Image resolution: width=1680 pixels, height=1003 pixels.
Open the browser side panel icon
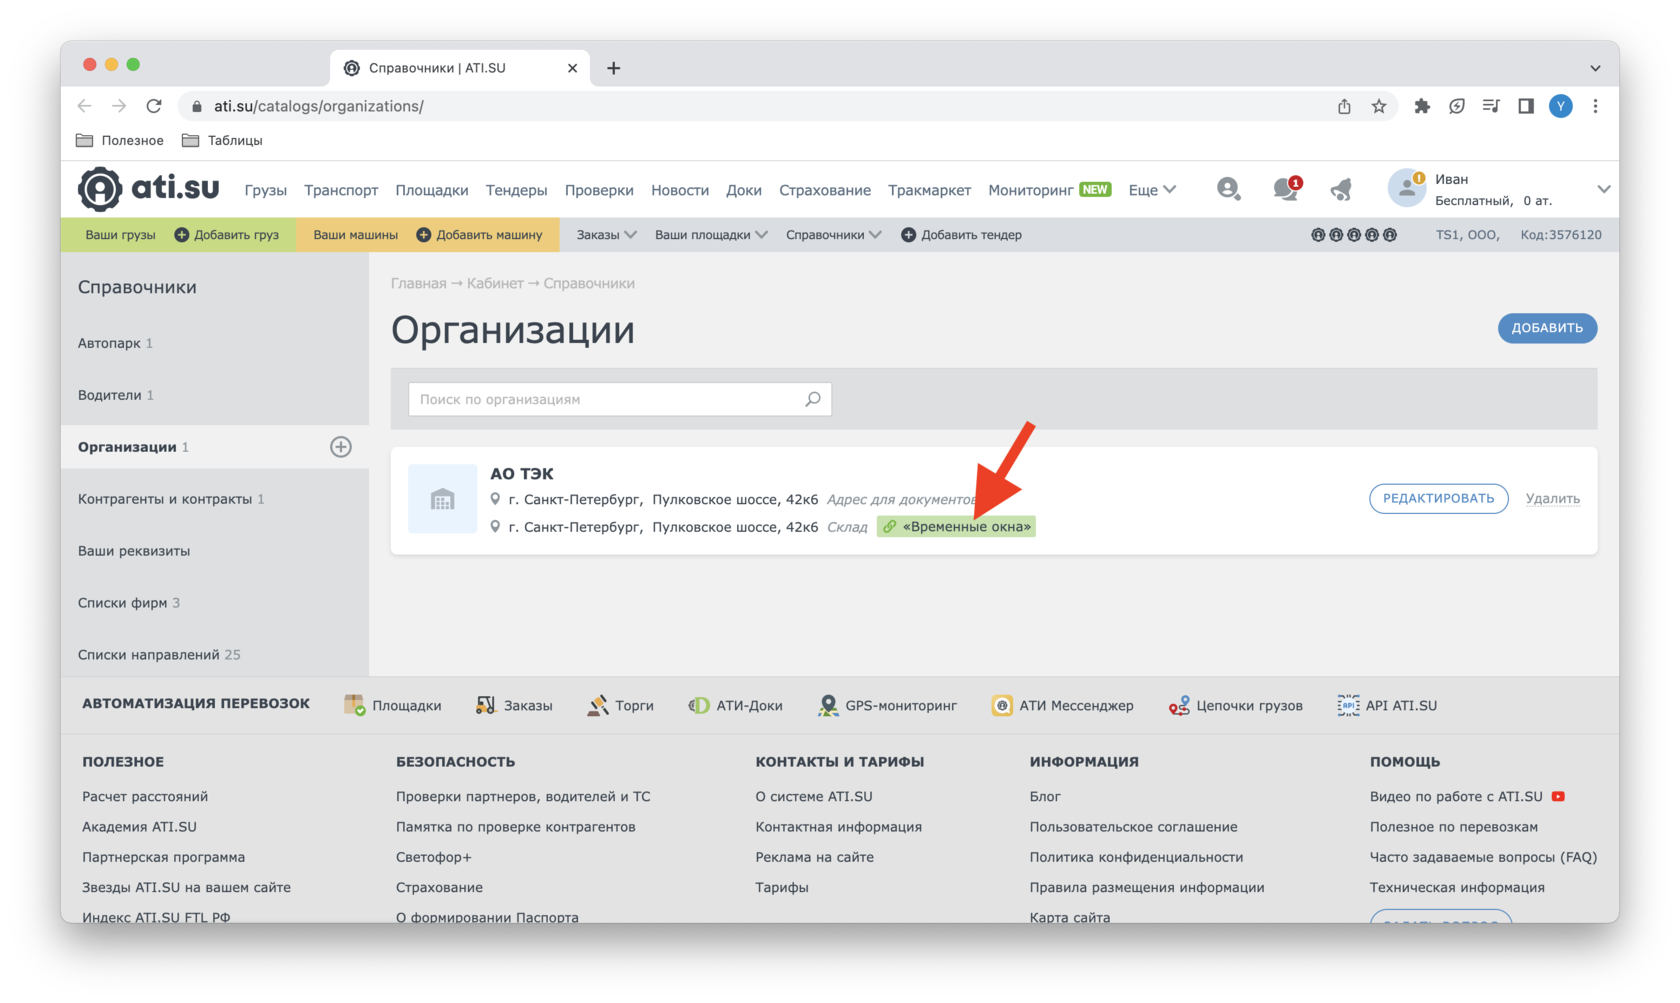coord(1526,106)
